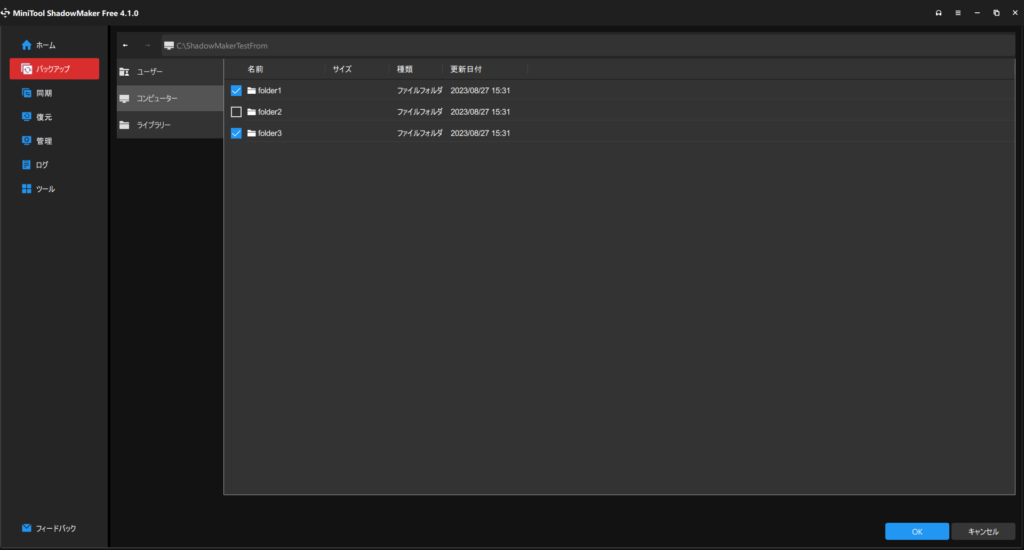Uncheck the folder1 checkbox
This screenshot has width=1024, height=550.
236,91
